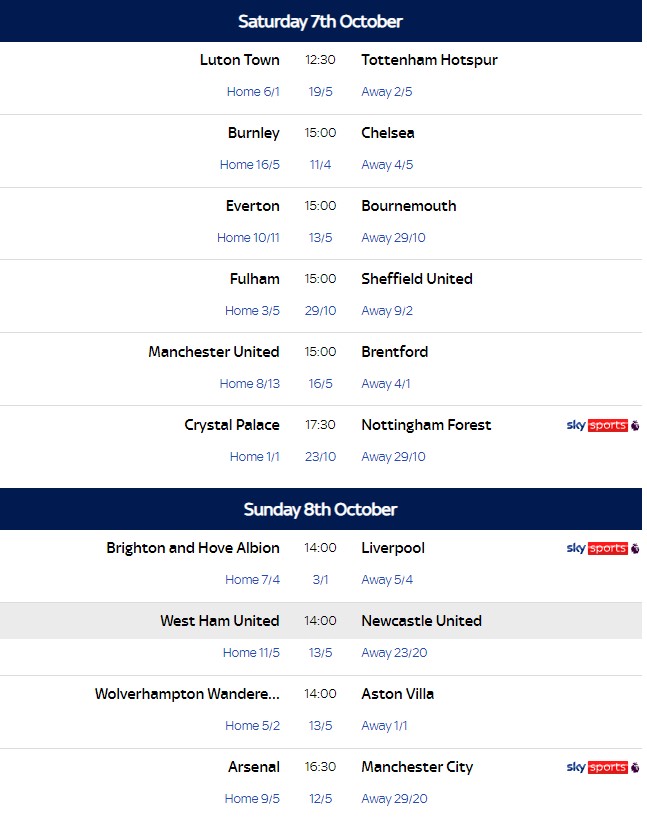The image size is (647, 828).
Task: Select Away 2/5 odds for Tottenham Hotspur
Action: (387, 92)
